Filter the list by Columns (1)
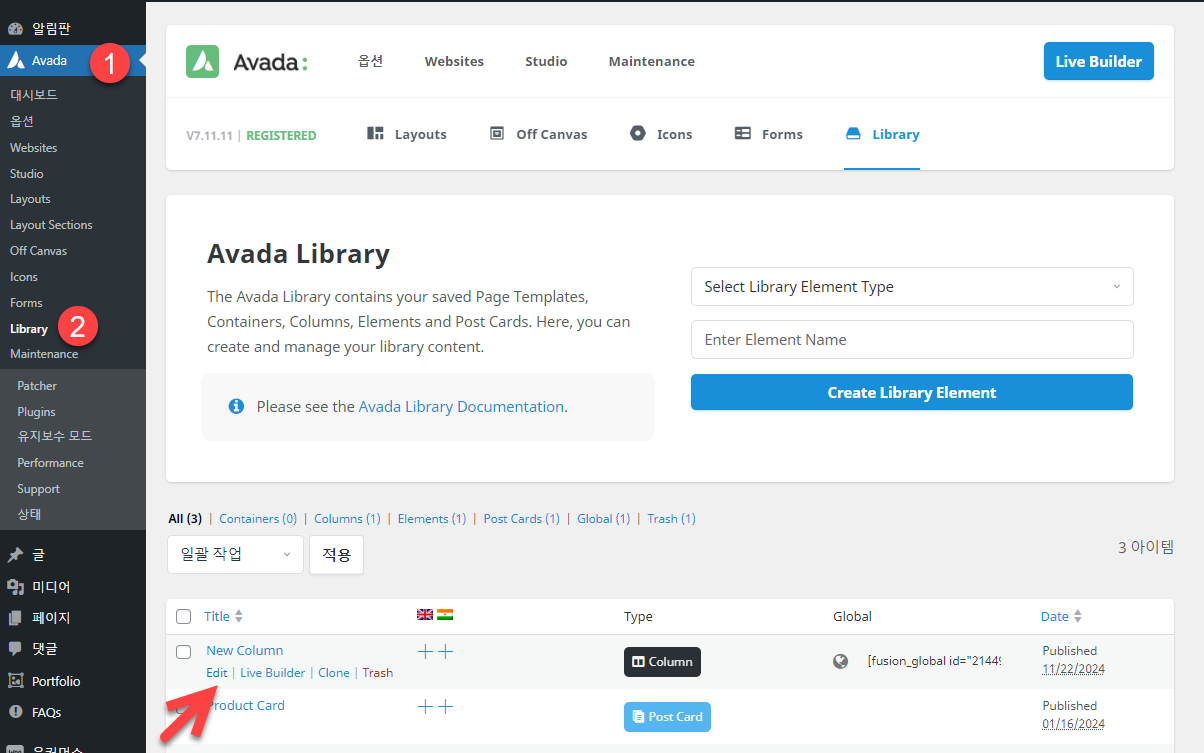This screenshot has width=1204, height=753. pyautogui.click(x=347, y=518)
